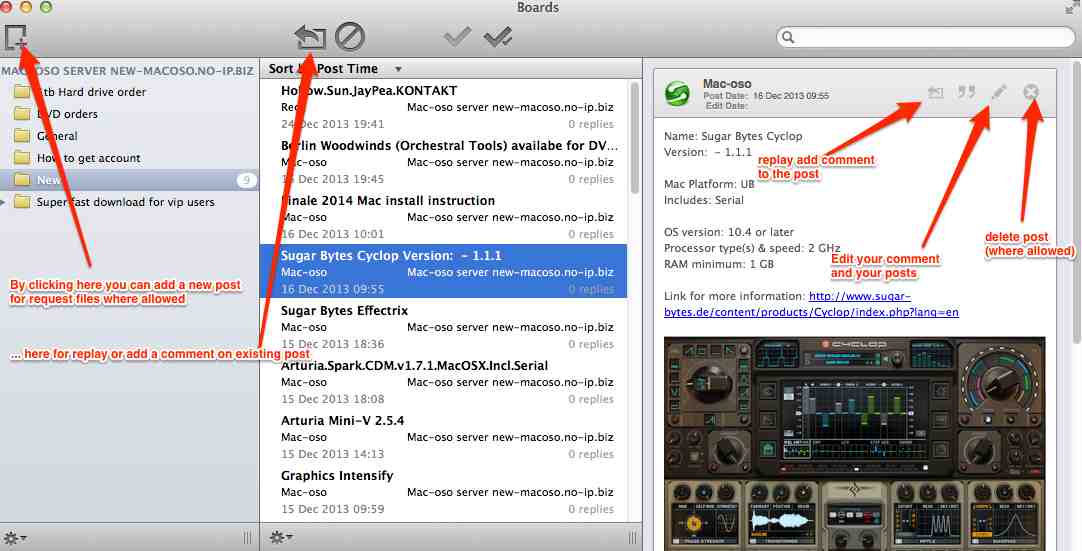
Task: Click the sidebar resize grip handle icon
Action: click(x=247, y=538)
